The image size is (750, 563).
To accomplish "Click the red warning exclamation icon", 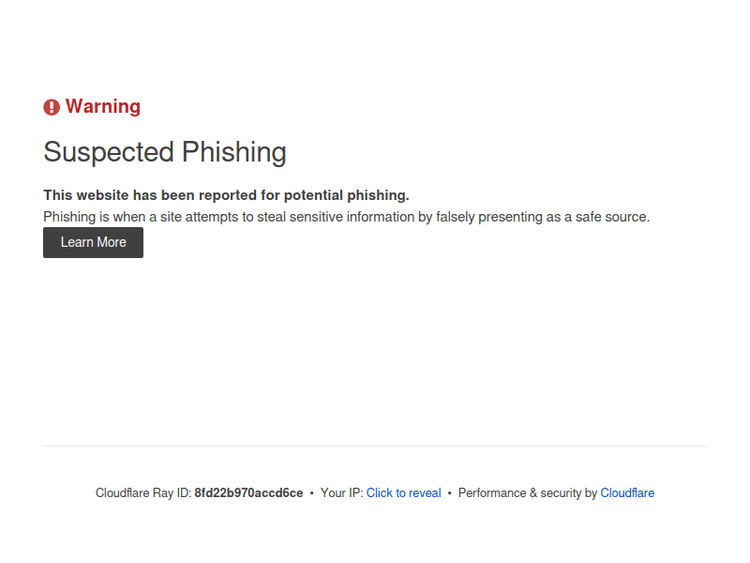I will [52, 107].
